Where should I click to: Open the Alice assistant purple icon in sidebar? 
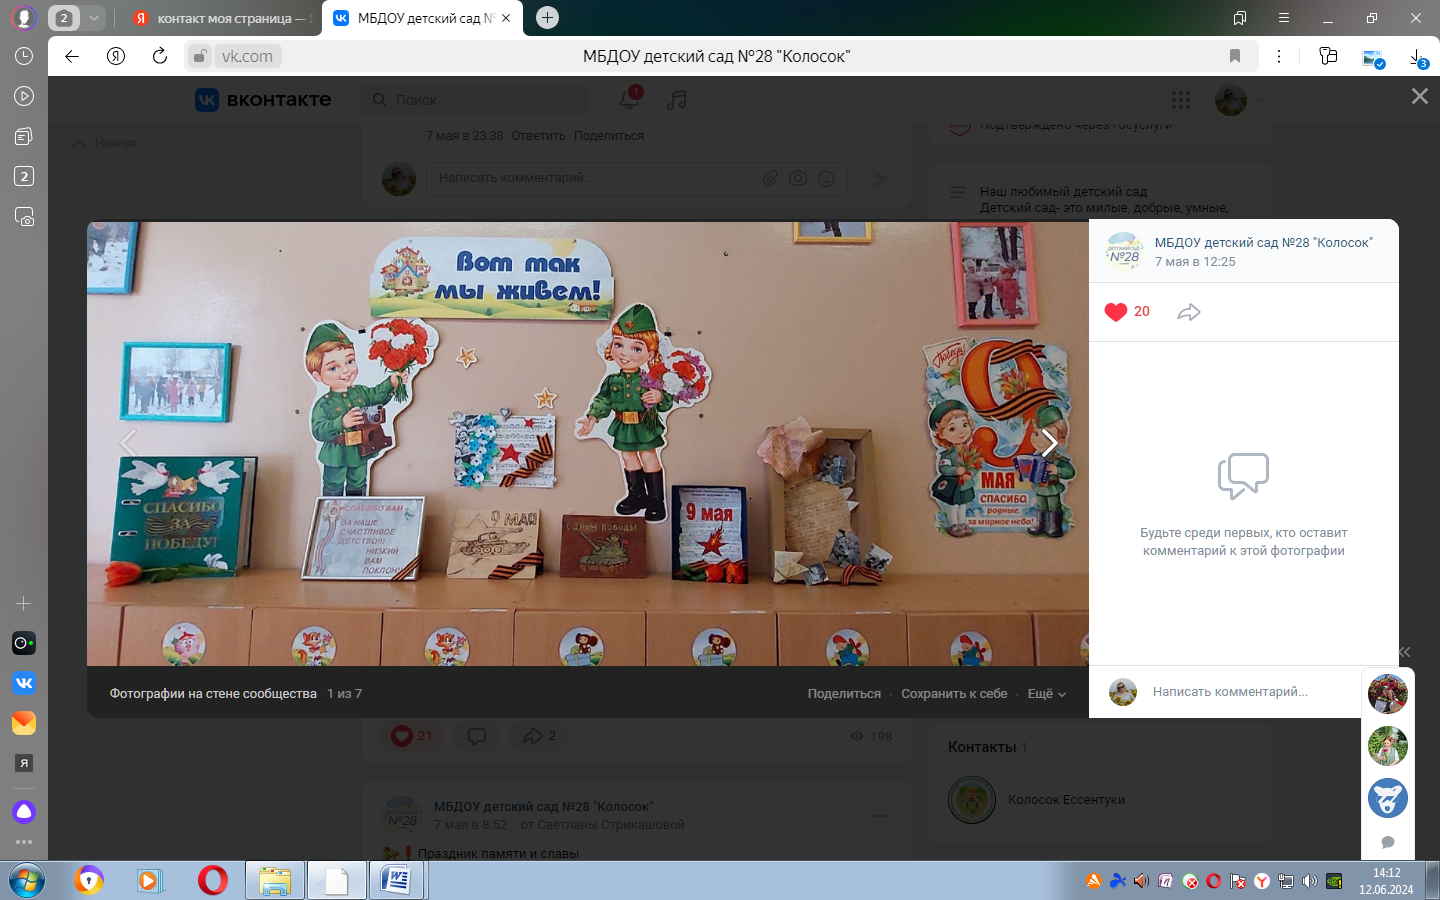point(24,811)
